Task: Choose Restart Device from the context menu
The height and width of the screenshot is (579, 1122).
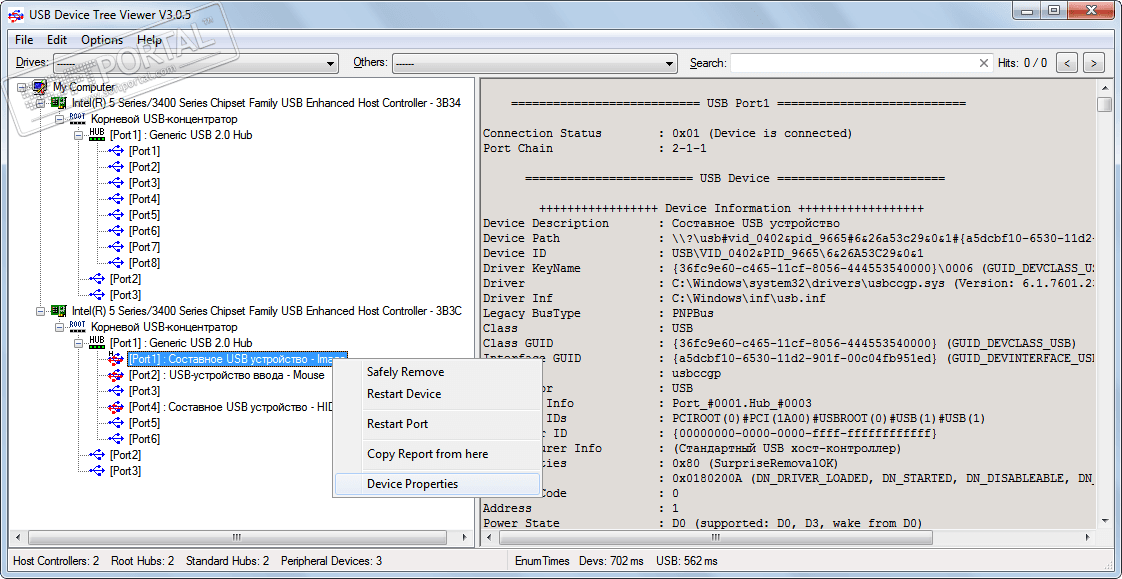Action: click(437, 394)
